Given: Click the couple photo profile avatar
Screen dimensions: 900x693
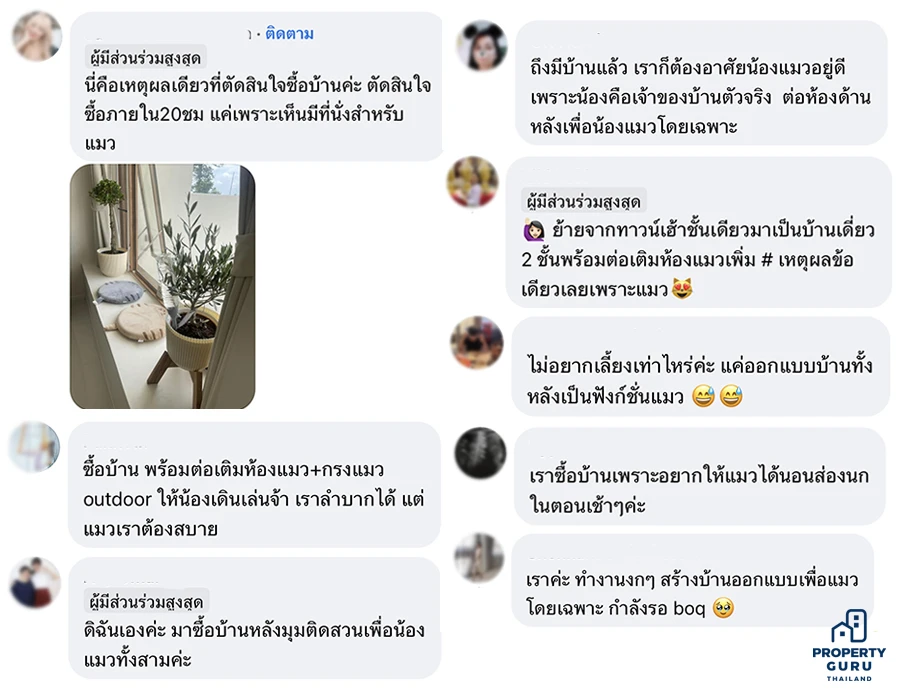Looking at the screenshot, I should (x=36, y=583).
